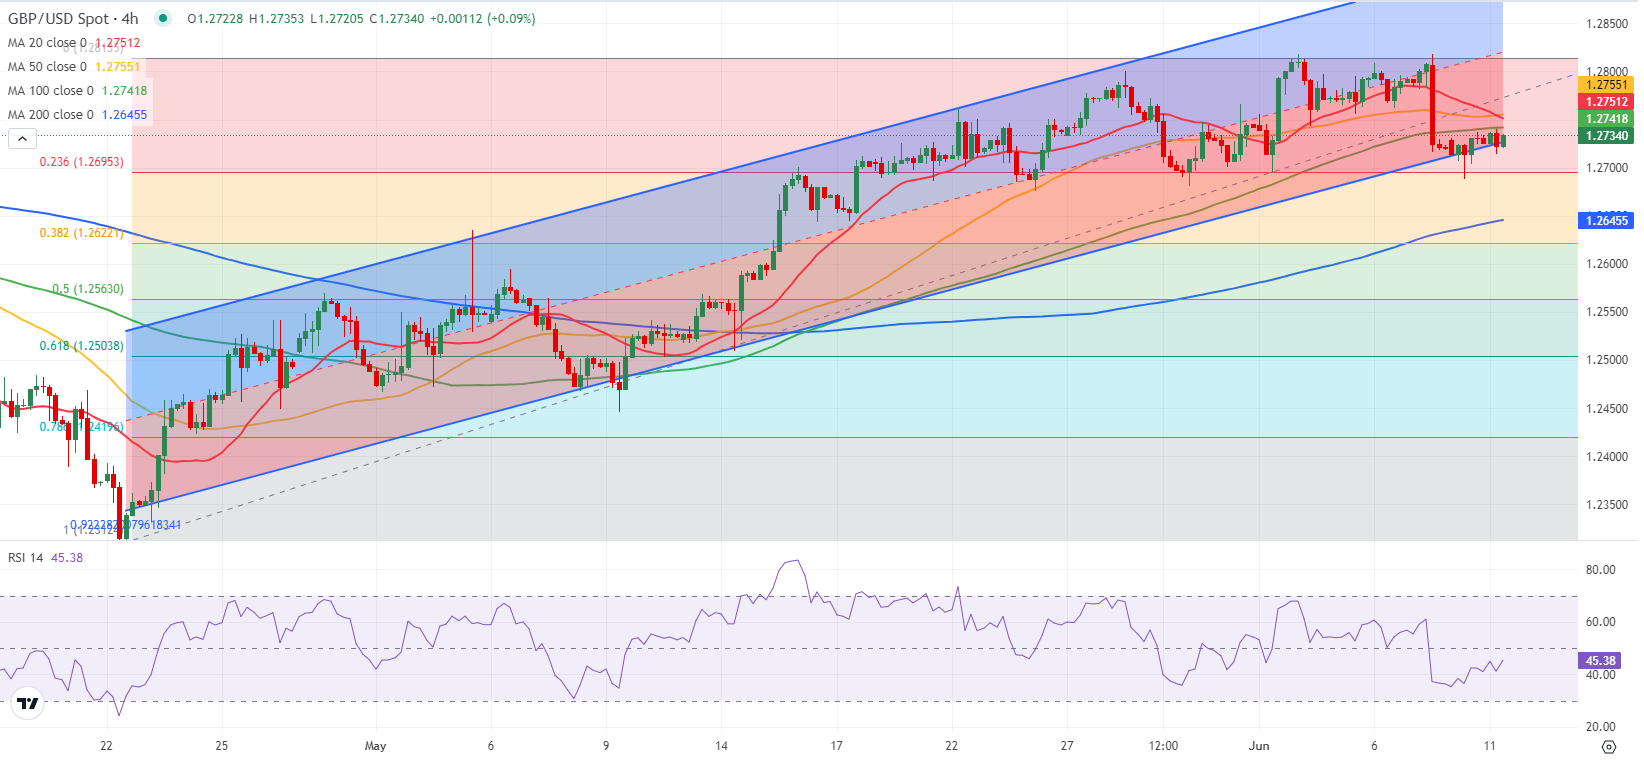Select the MA 20 close indicator legend
This screenshot has height=760, width=1644.
tap(47, 43)
